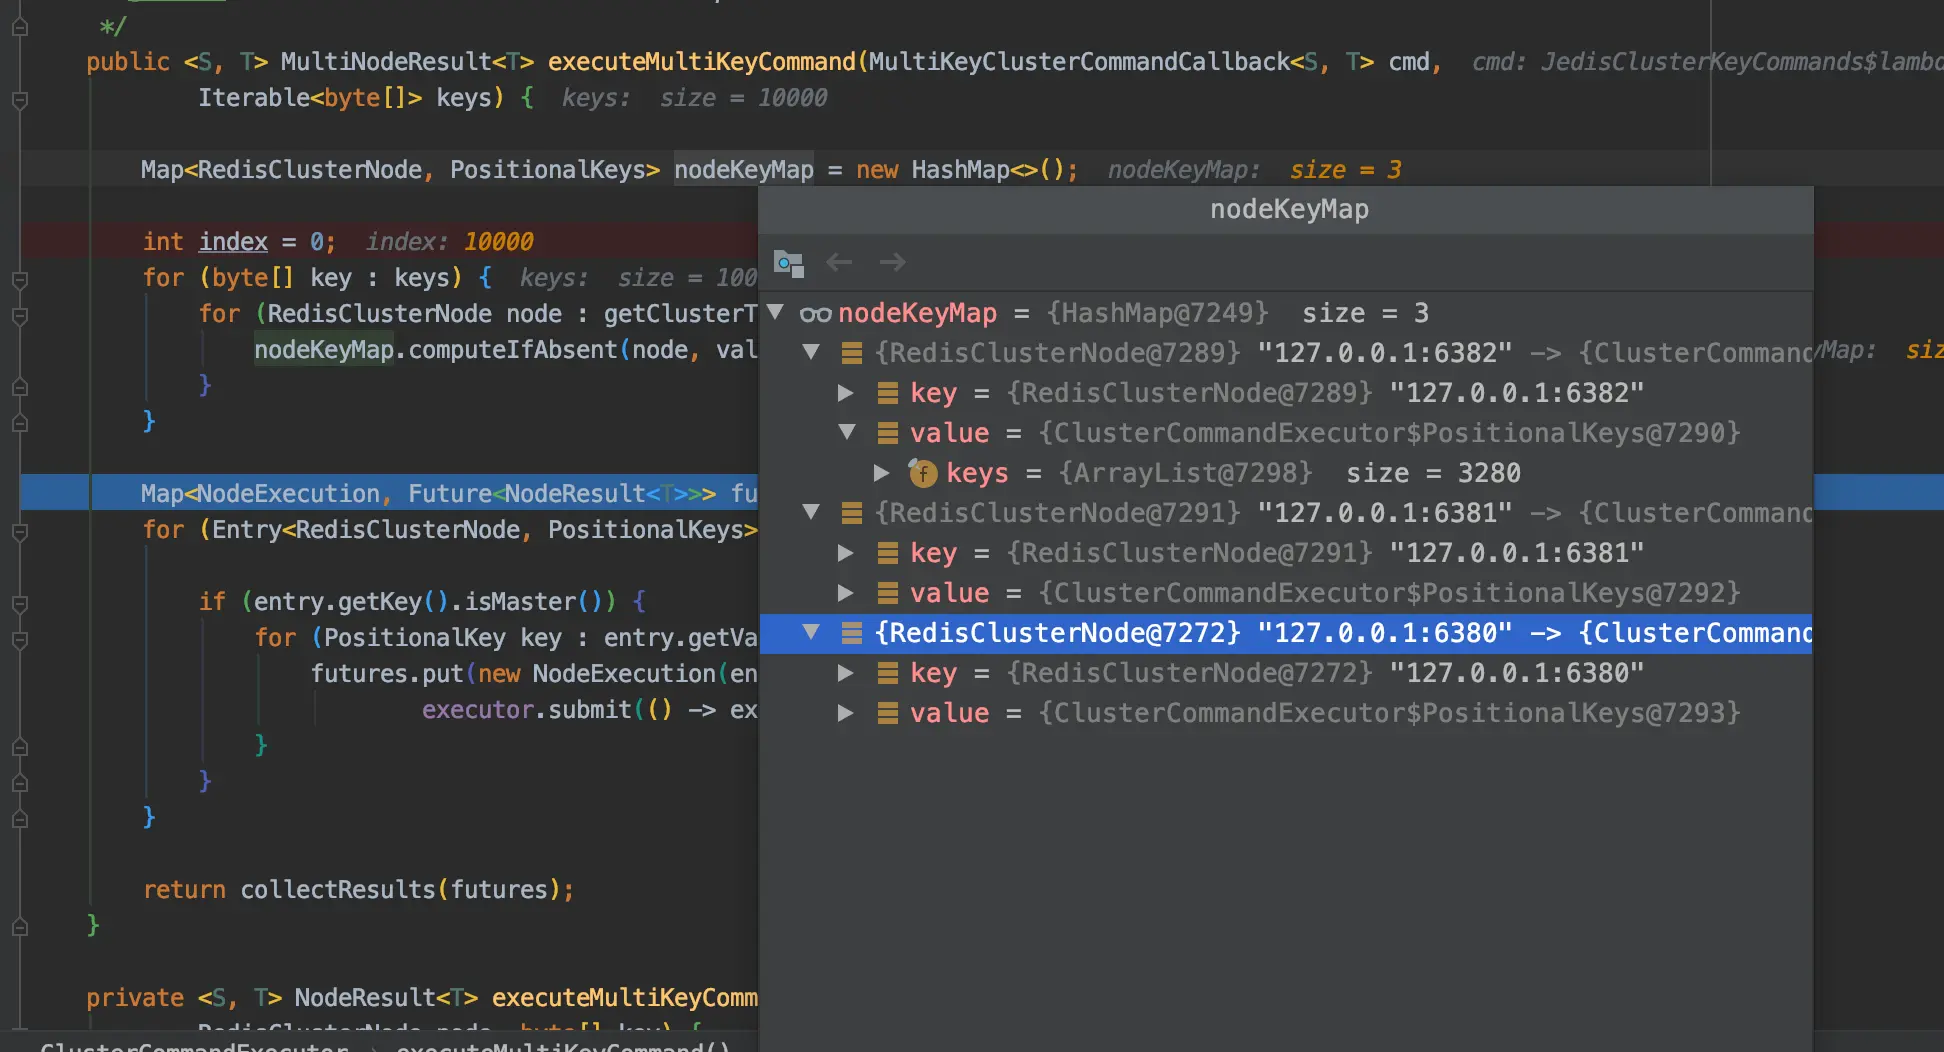
Task: Click executeMultiKeyCommand() breadcrumb at bottom
Action: [563, 1046]
